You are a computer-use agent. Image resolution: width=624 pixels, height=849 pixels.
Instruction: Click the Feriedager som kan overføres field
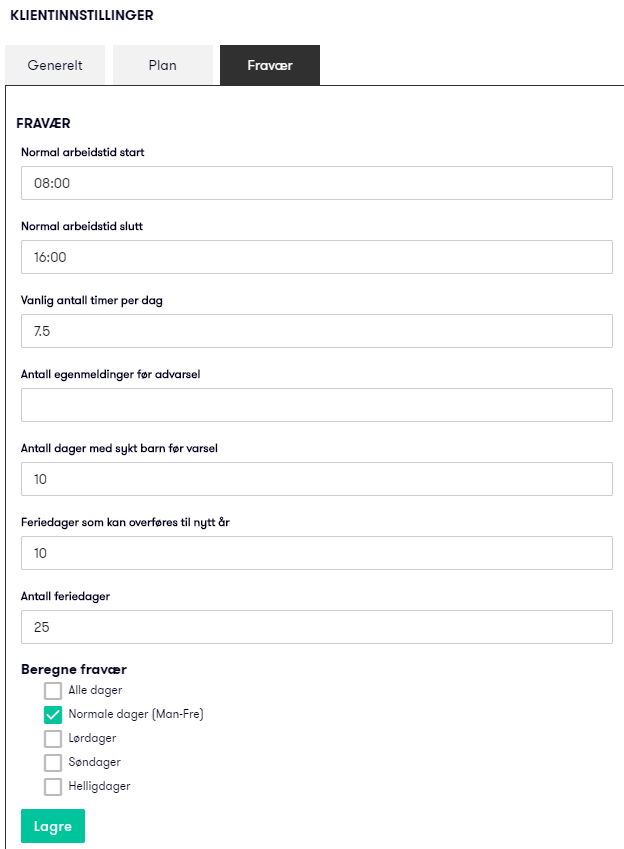pyautogui.click(x=316, y=553)
